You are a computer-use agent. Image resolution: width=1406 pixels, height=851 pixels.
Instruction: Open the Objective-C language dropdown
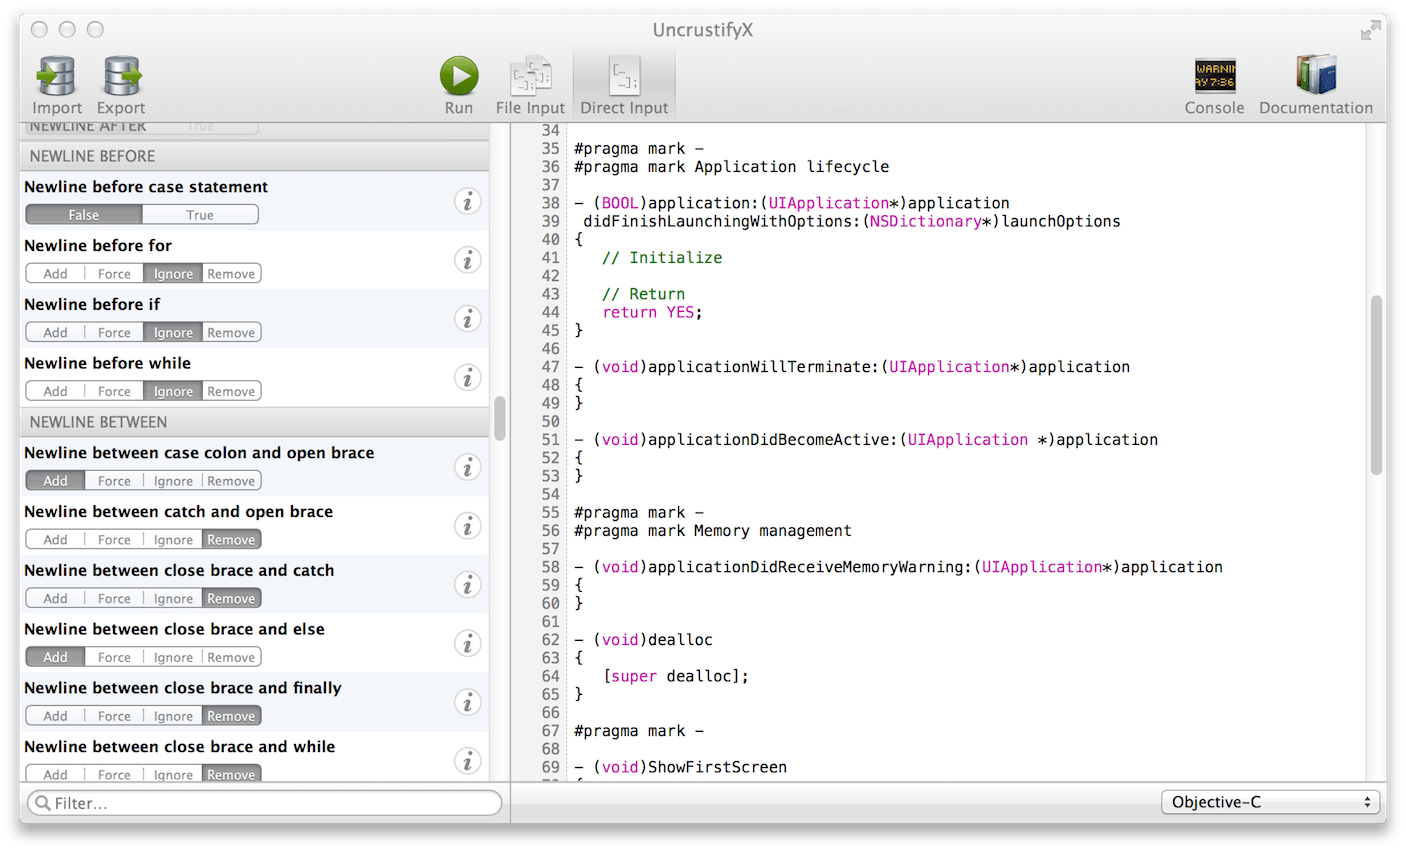coord(1270,802)
